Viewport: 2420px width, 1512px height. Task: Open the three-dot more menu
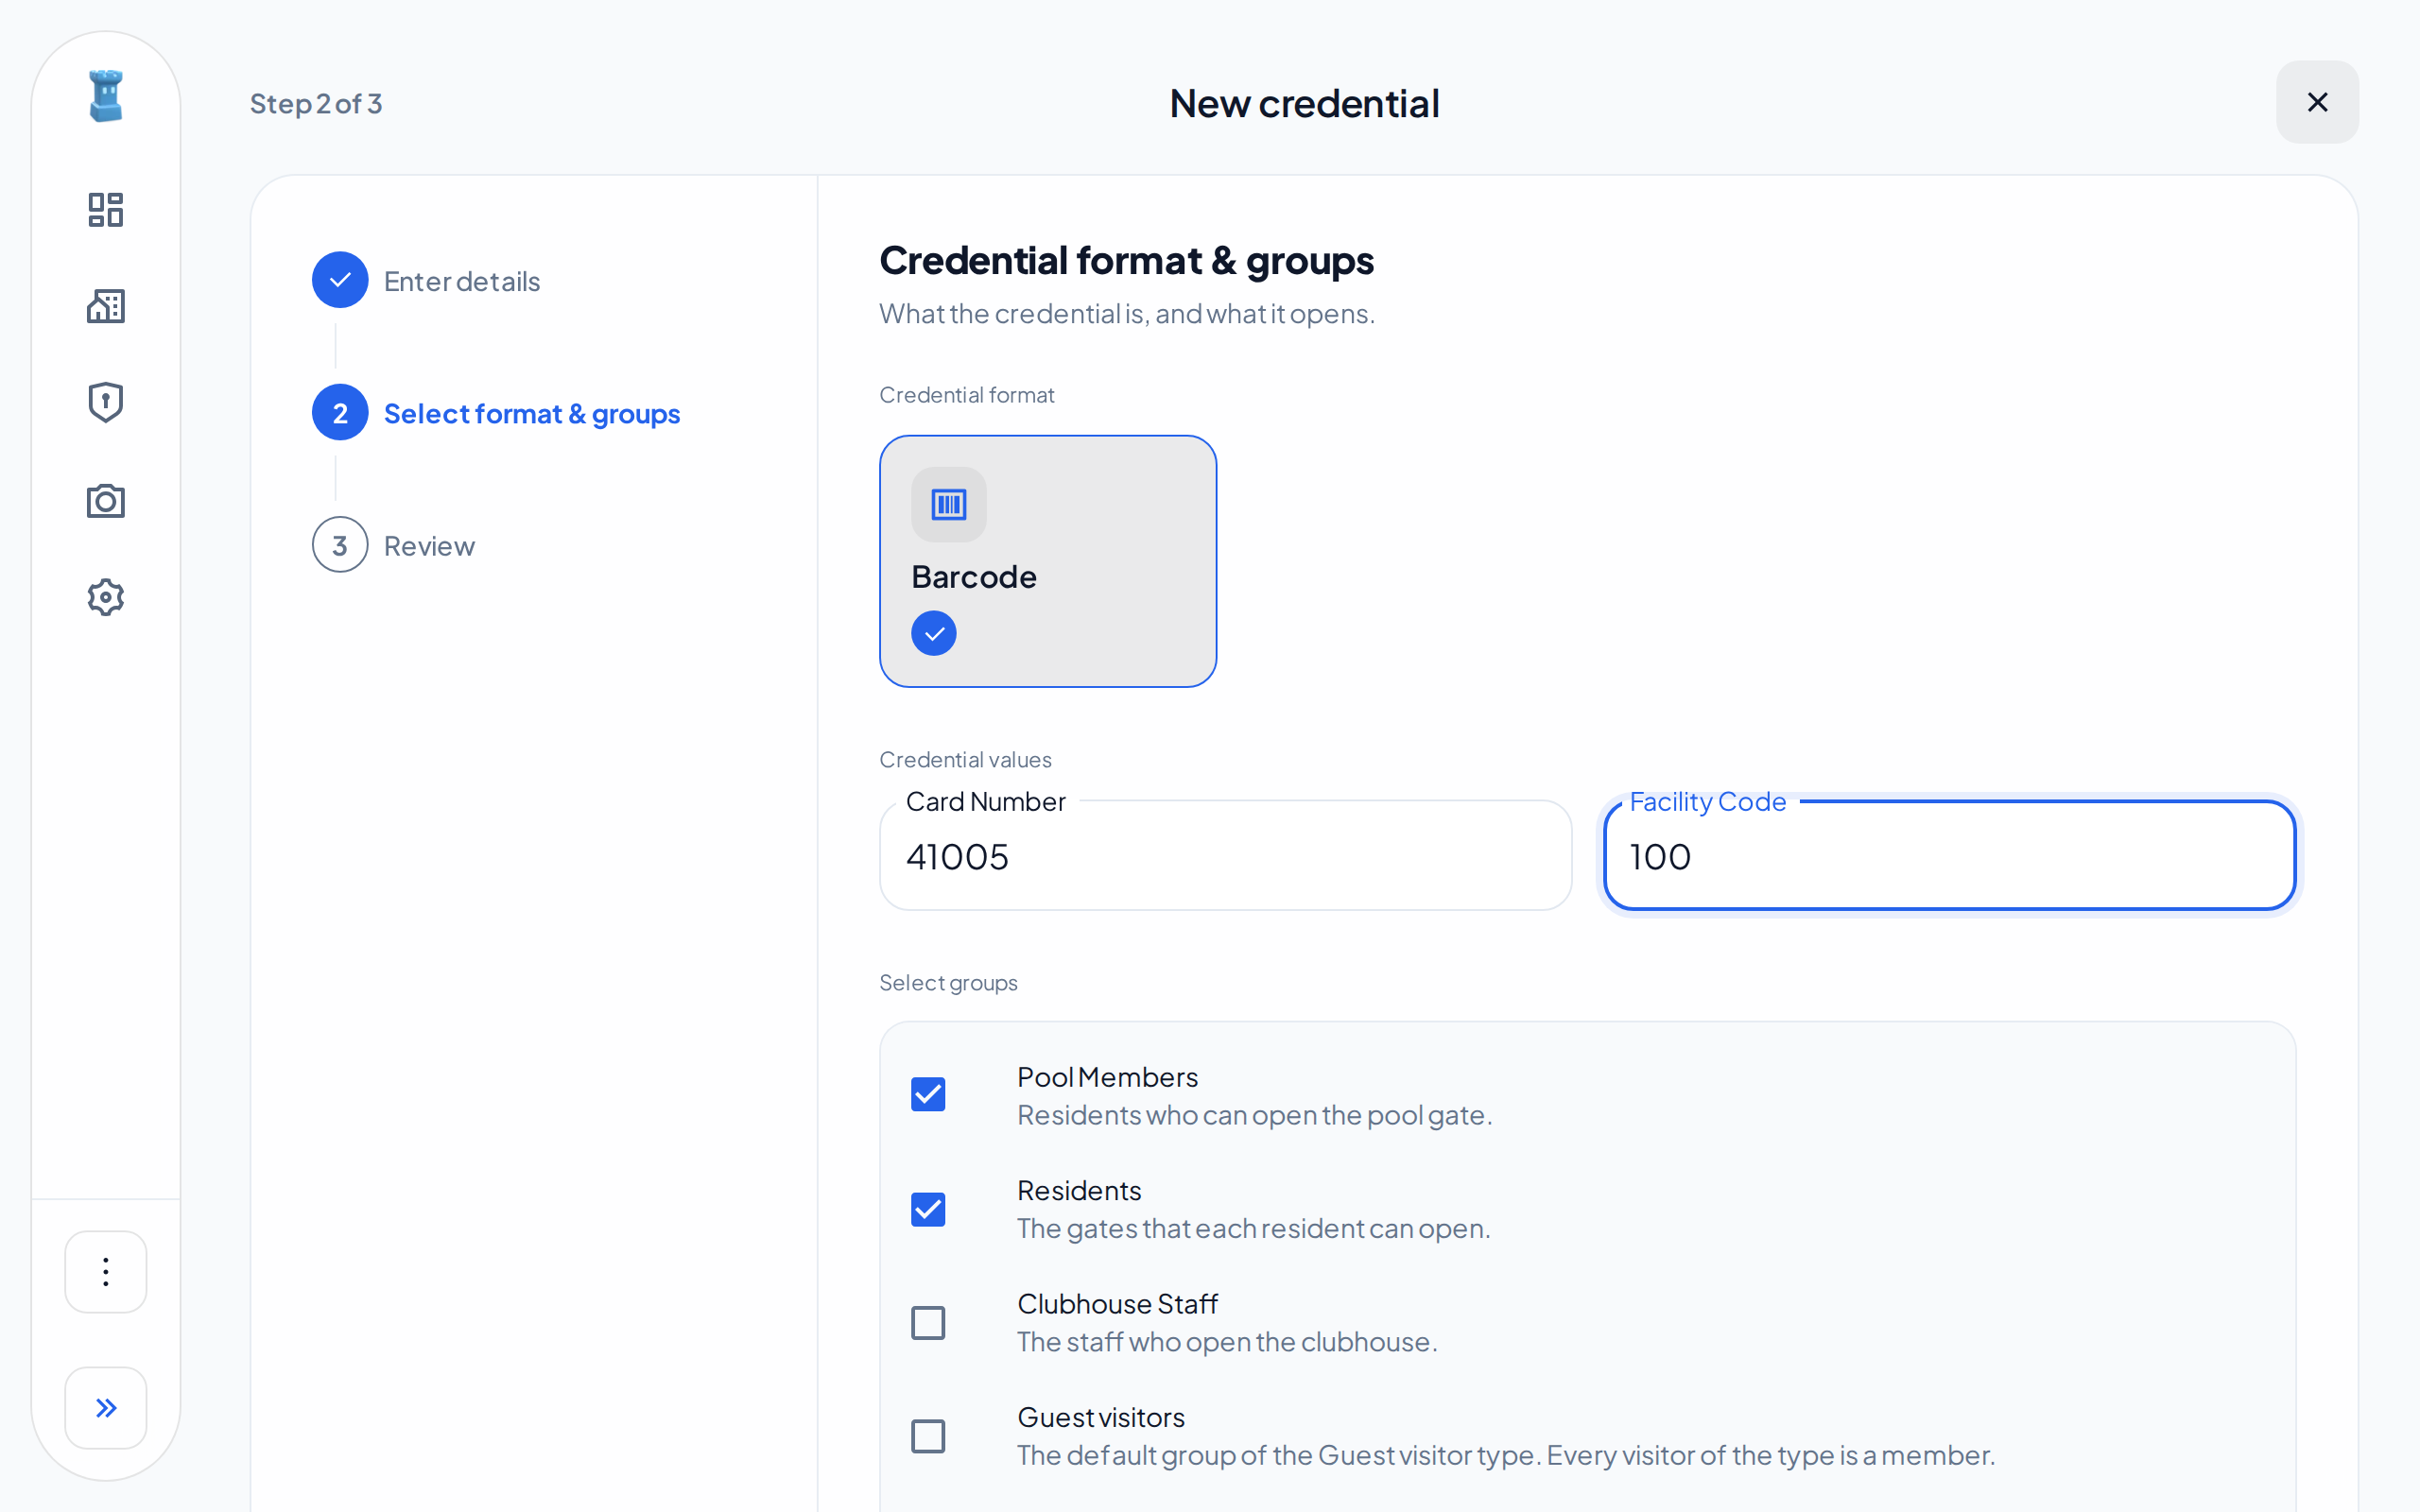(106, 1271)
